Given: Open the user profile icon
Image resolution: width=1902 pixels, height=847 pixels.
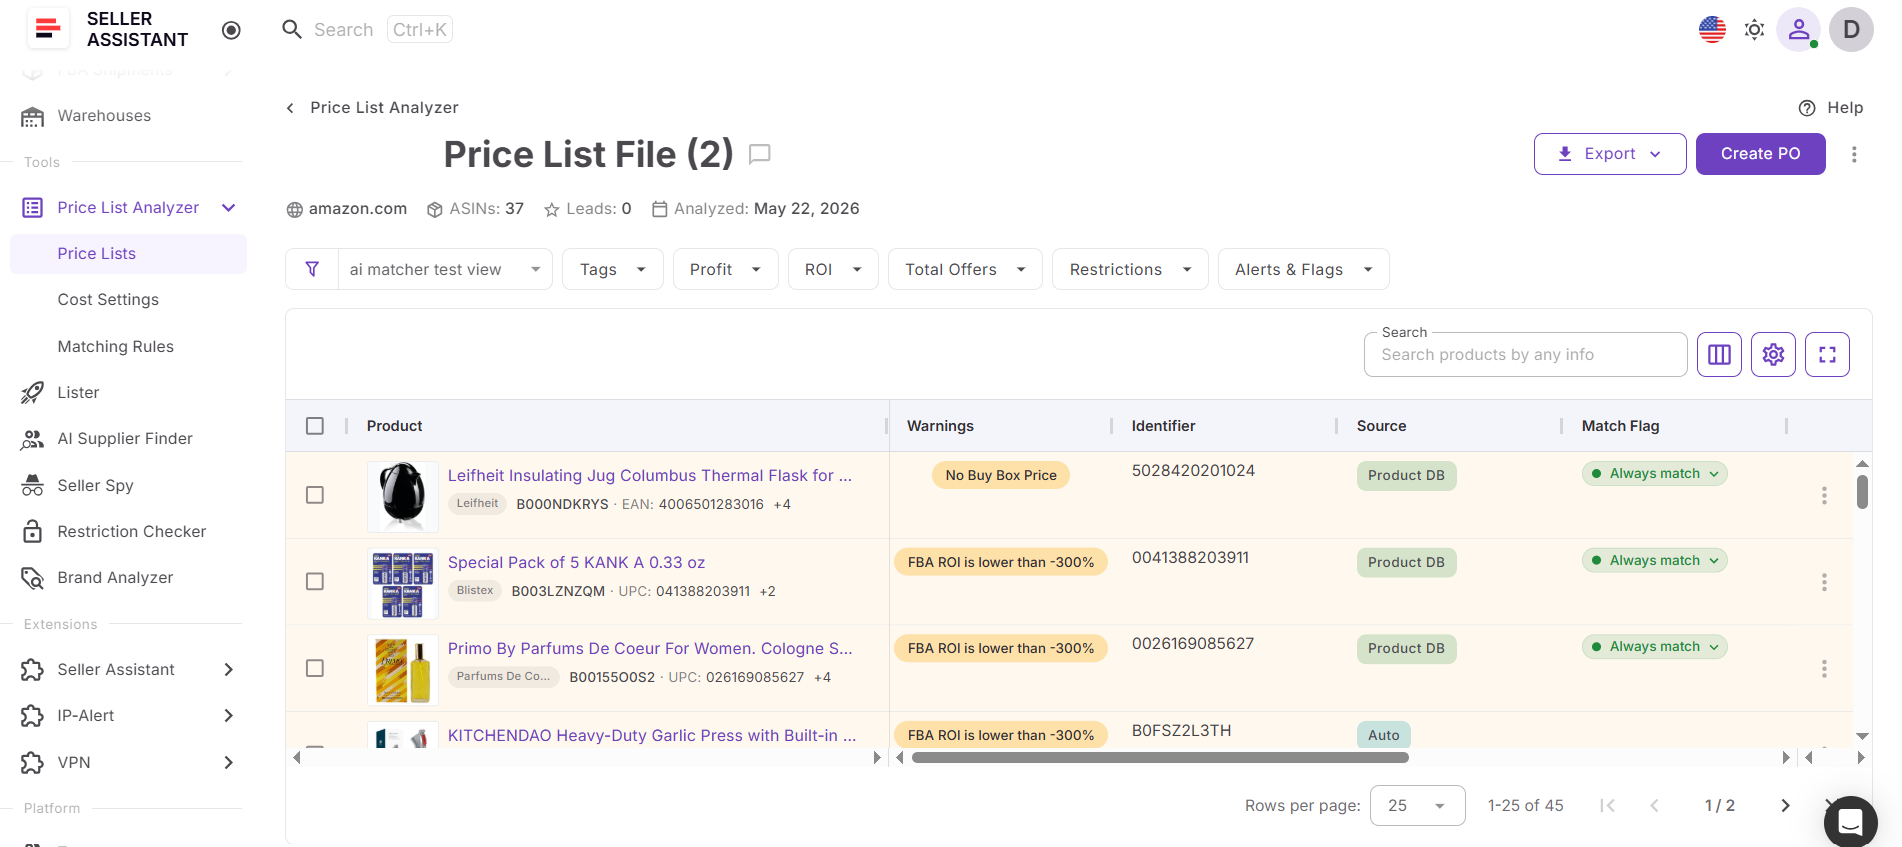Looking at the screenshot, I should 1798,30.
